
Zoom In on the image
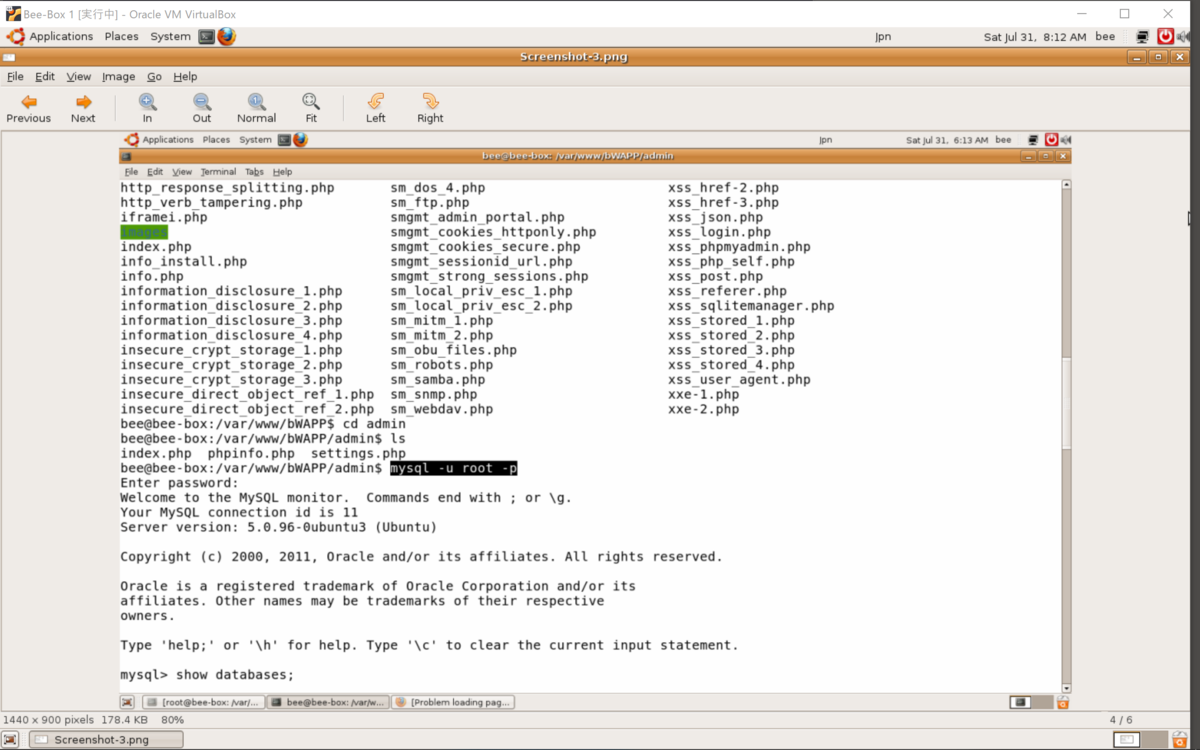(147, 108)
